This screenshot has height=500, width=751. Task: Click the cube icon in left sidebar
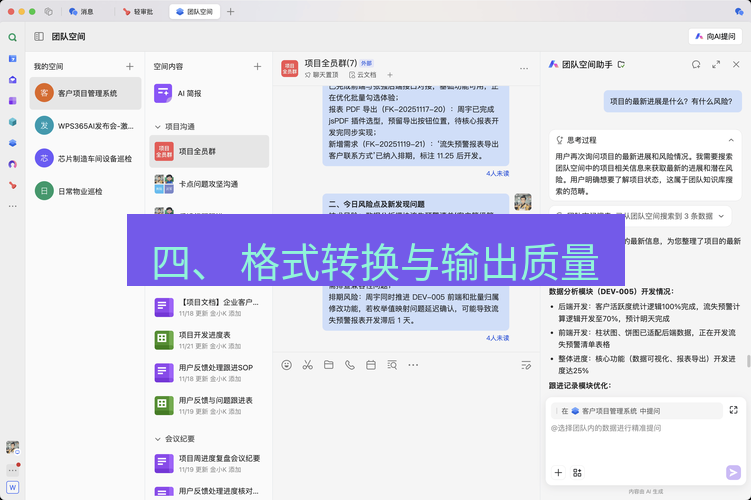[x=12, y=122]
